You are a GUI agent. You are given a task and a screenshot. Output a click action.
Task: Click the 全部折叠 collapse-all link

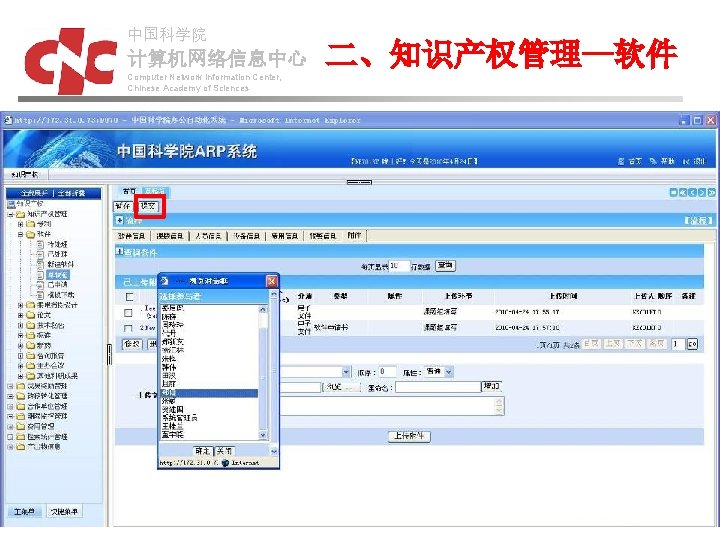coord(71,193)
